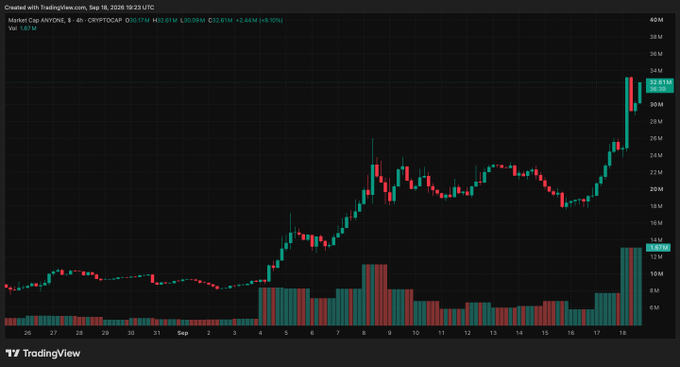
Task: Click the close value 'C32.61M' in legend
Action: [x=220, y=20]
